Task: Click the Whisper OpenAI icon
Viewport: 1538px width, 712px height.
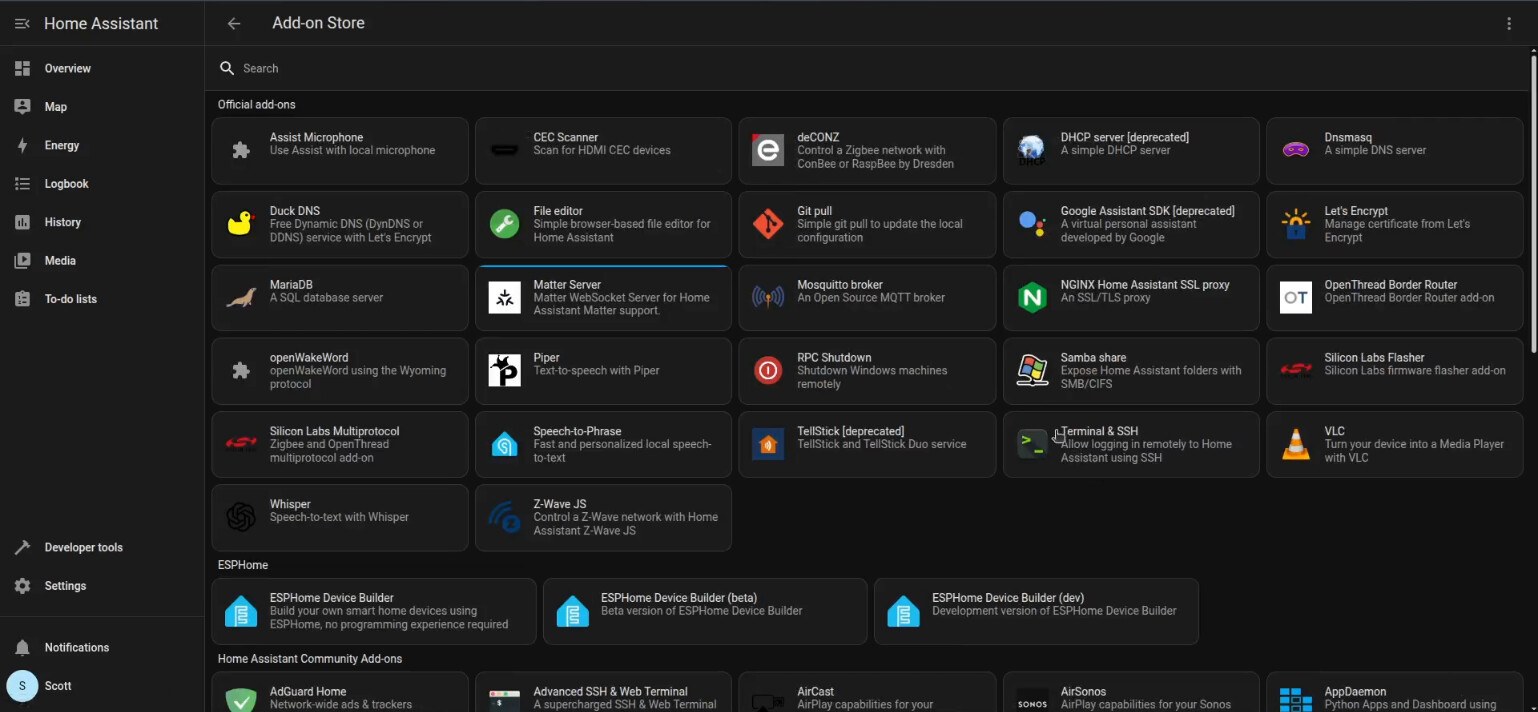Action: tap(240, 517)
